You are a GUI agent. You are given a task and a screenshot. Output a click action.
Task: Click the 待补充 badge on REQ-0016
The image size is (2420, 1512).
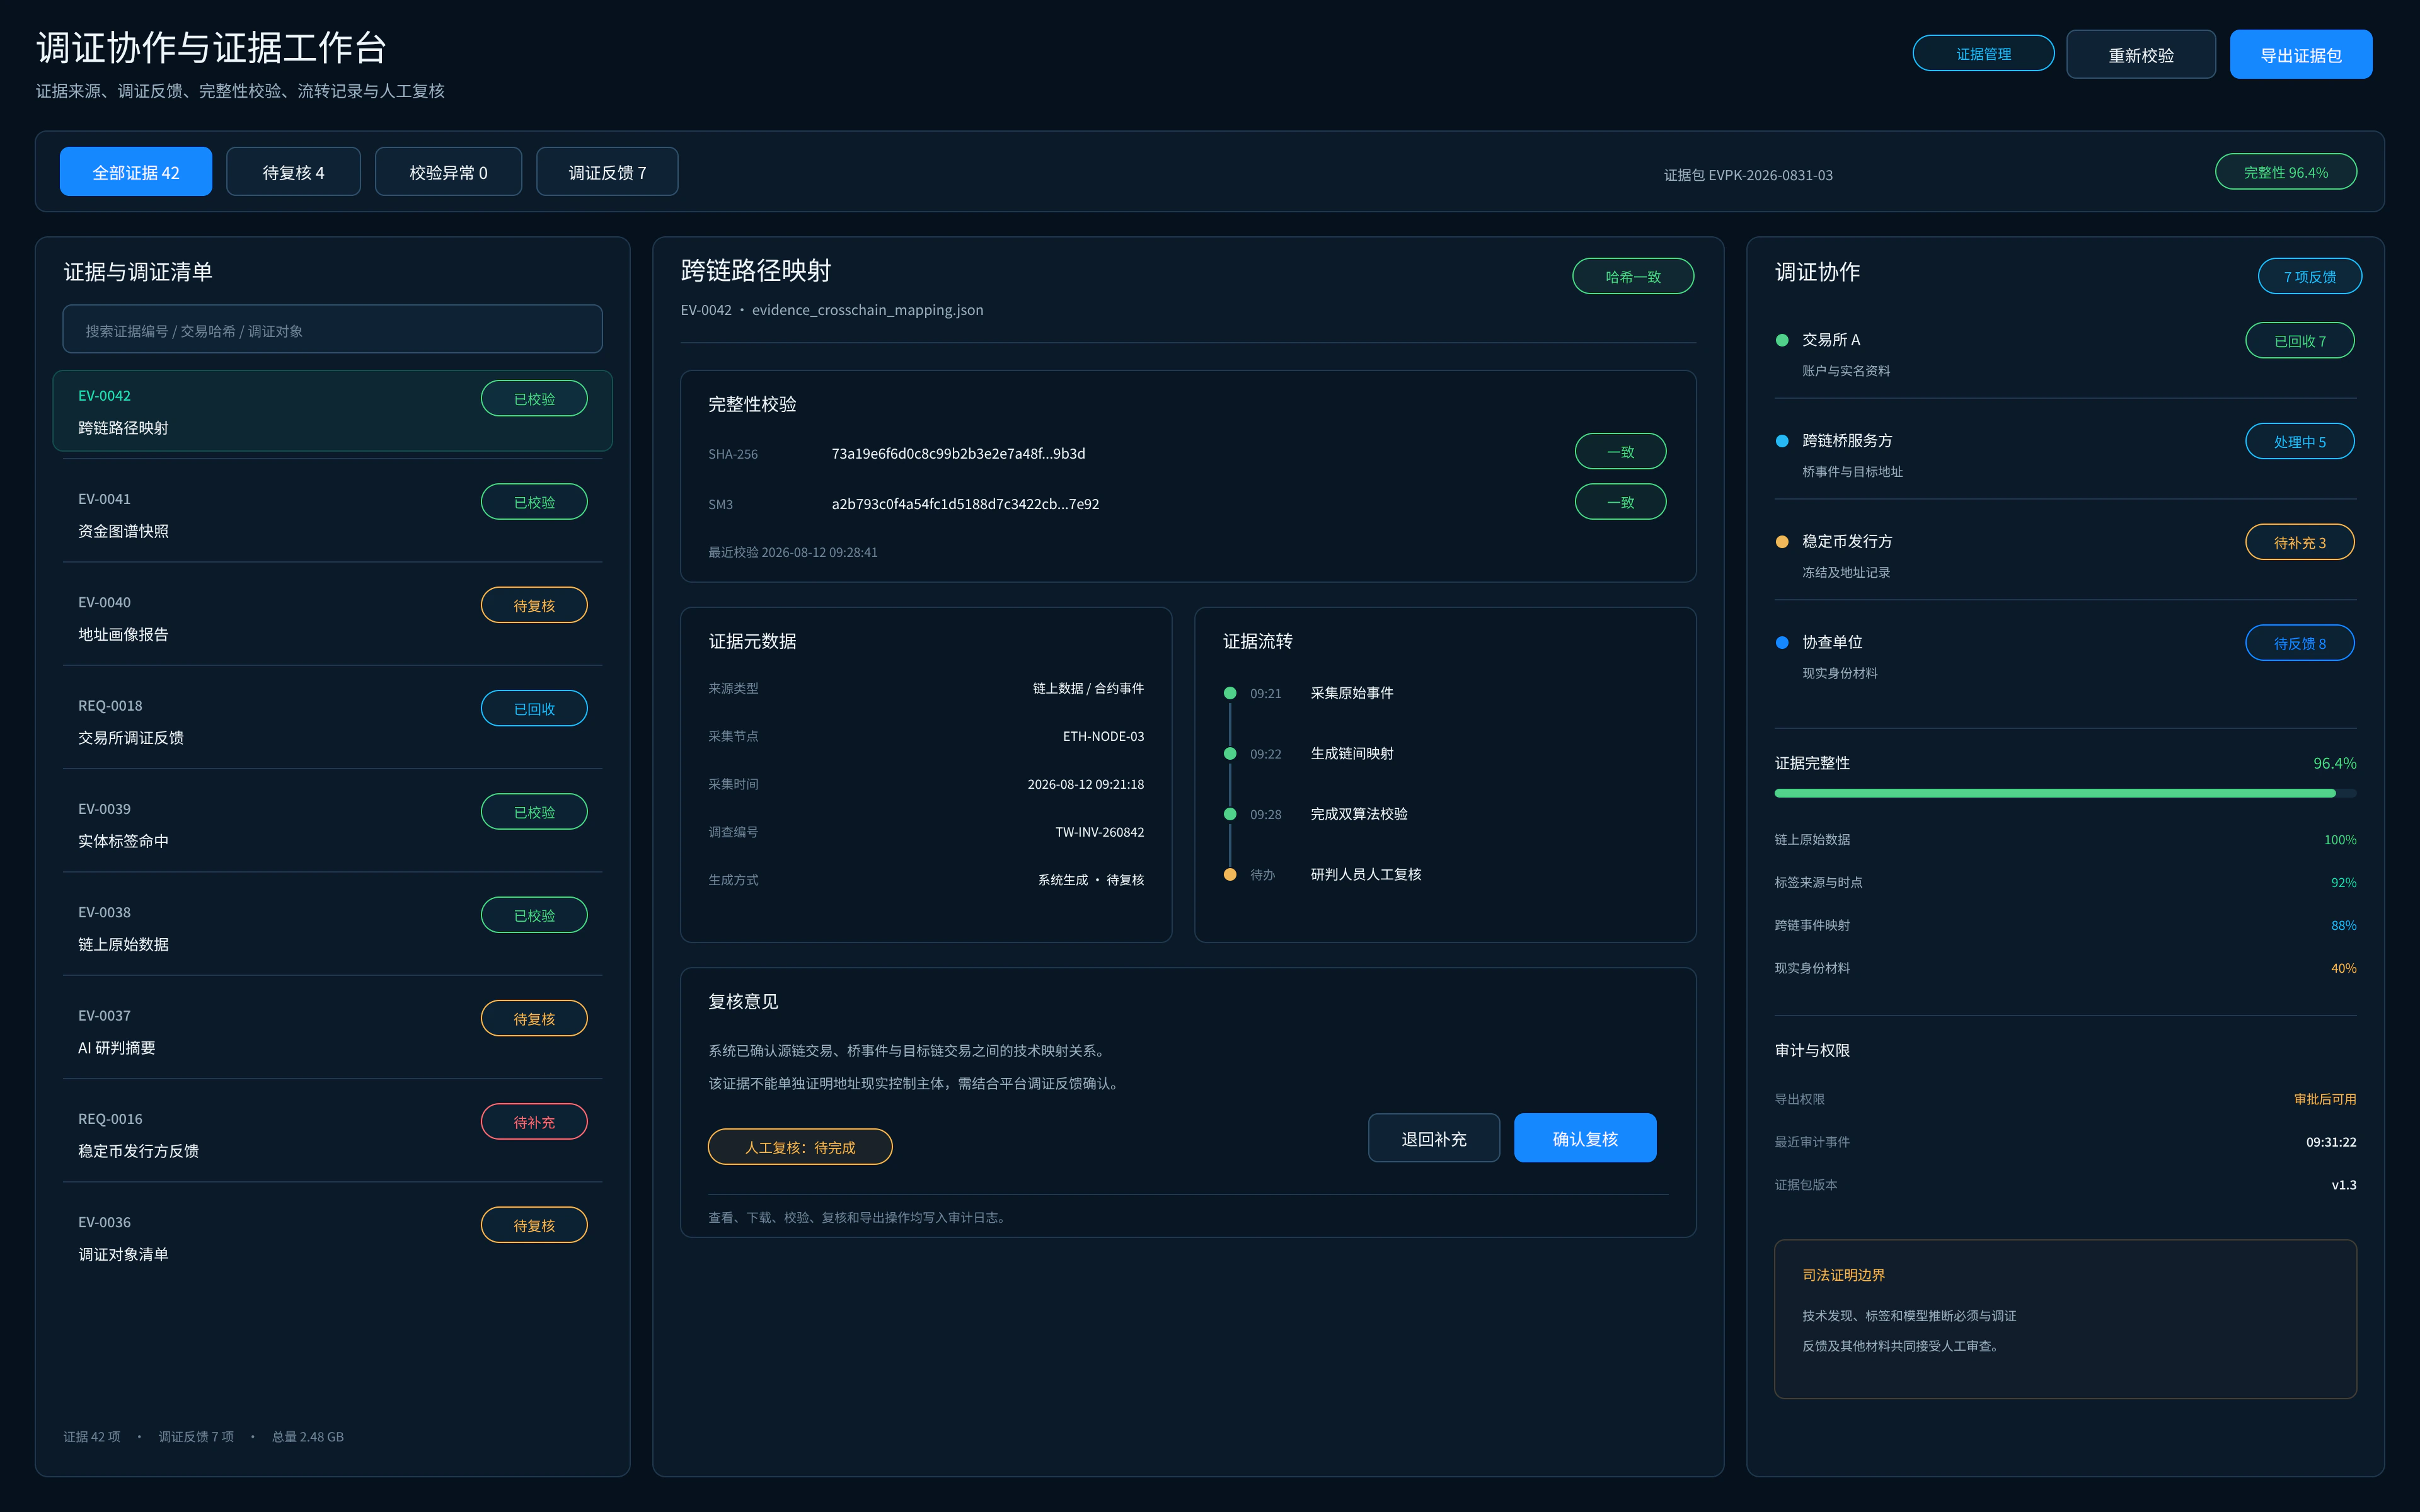534,1122
